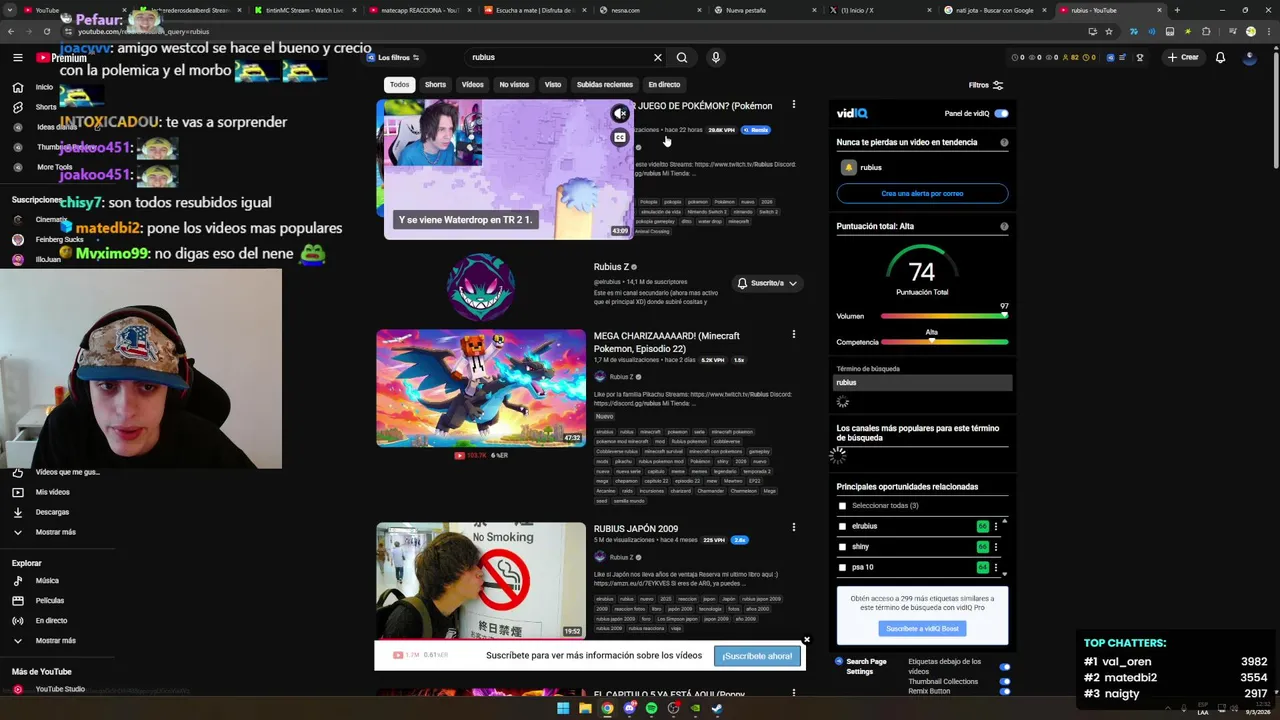
Task: Toggle the Panel de vidIQ switch
Action: [1001, 113]
